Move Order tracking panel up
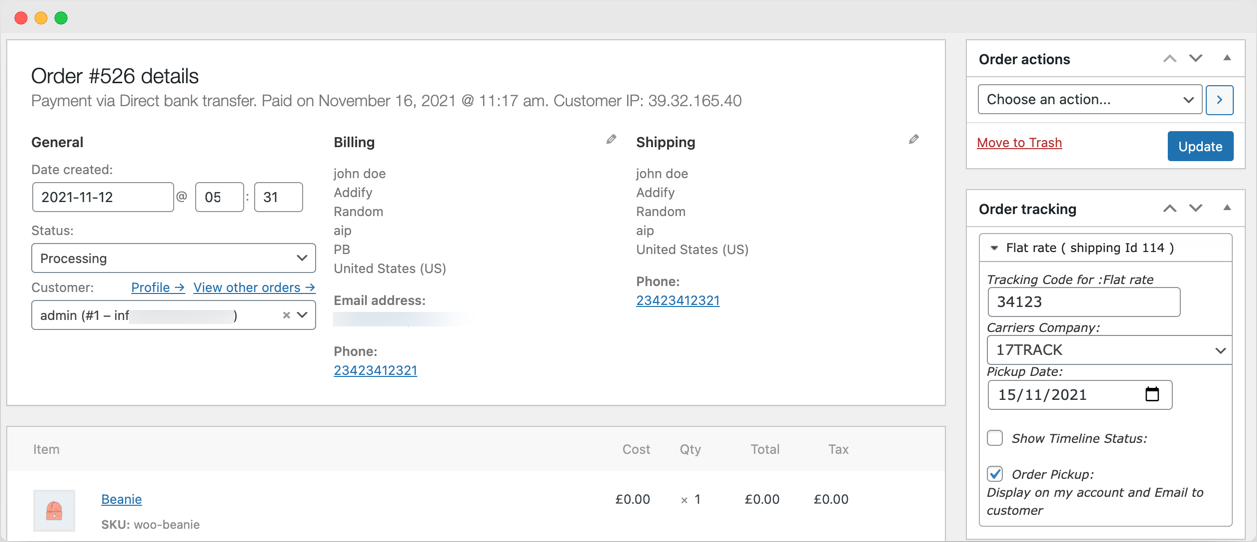 point(1169,209)
